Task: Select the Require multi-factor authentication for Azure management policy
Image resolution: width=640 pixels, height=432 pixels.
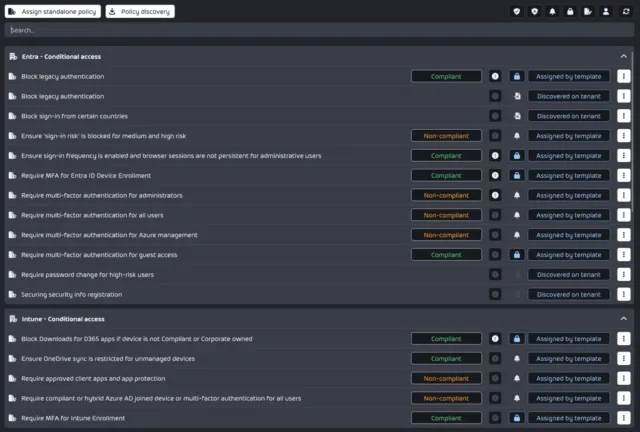Action: pos(109,235)
